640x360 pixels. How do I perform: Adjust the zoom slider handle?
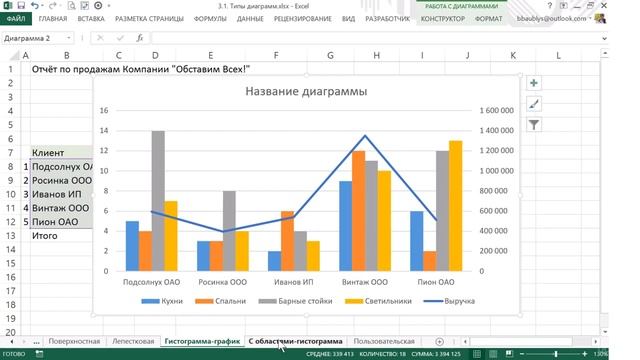pos(556,354)
